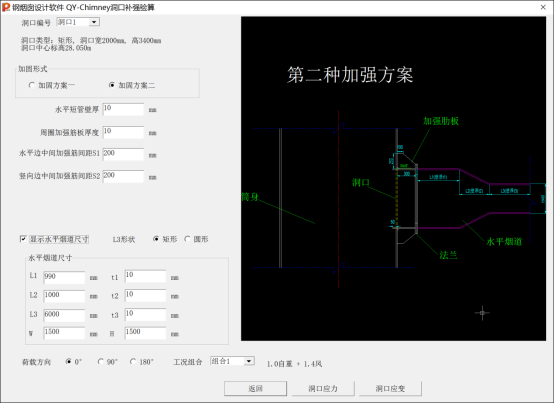This screenshot has width=555, height=404.
Task: Click the 加强筋间距 S2 field
Action: (x=123, y=176)
